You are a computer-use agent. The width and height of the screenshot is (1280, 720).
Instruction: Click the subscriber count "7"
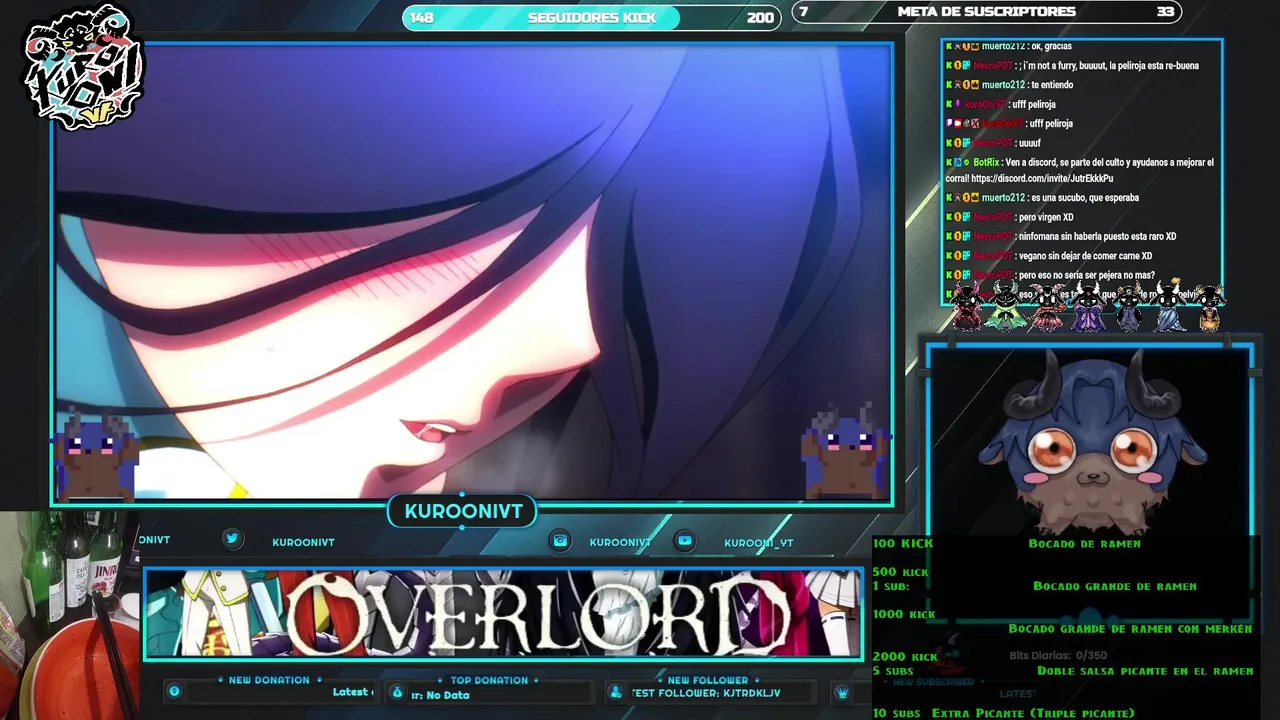[x=804, y=12]
